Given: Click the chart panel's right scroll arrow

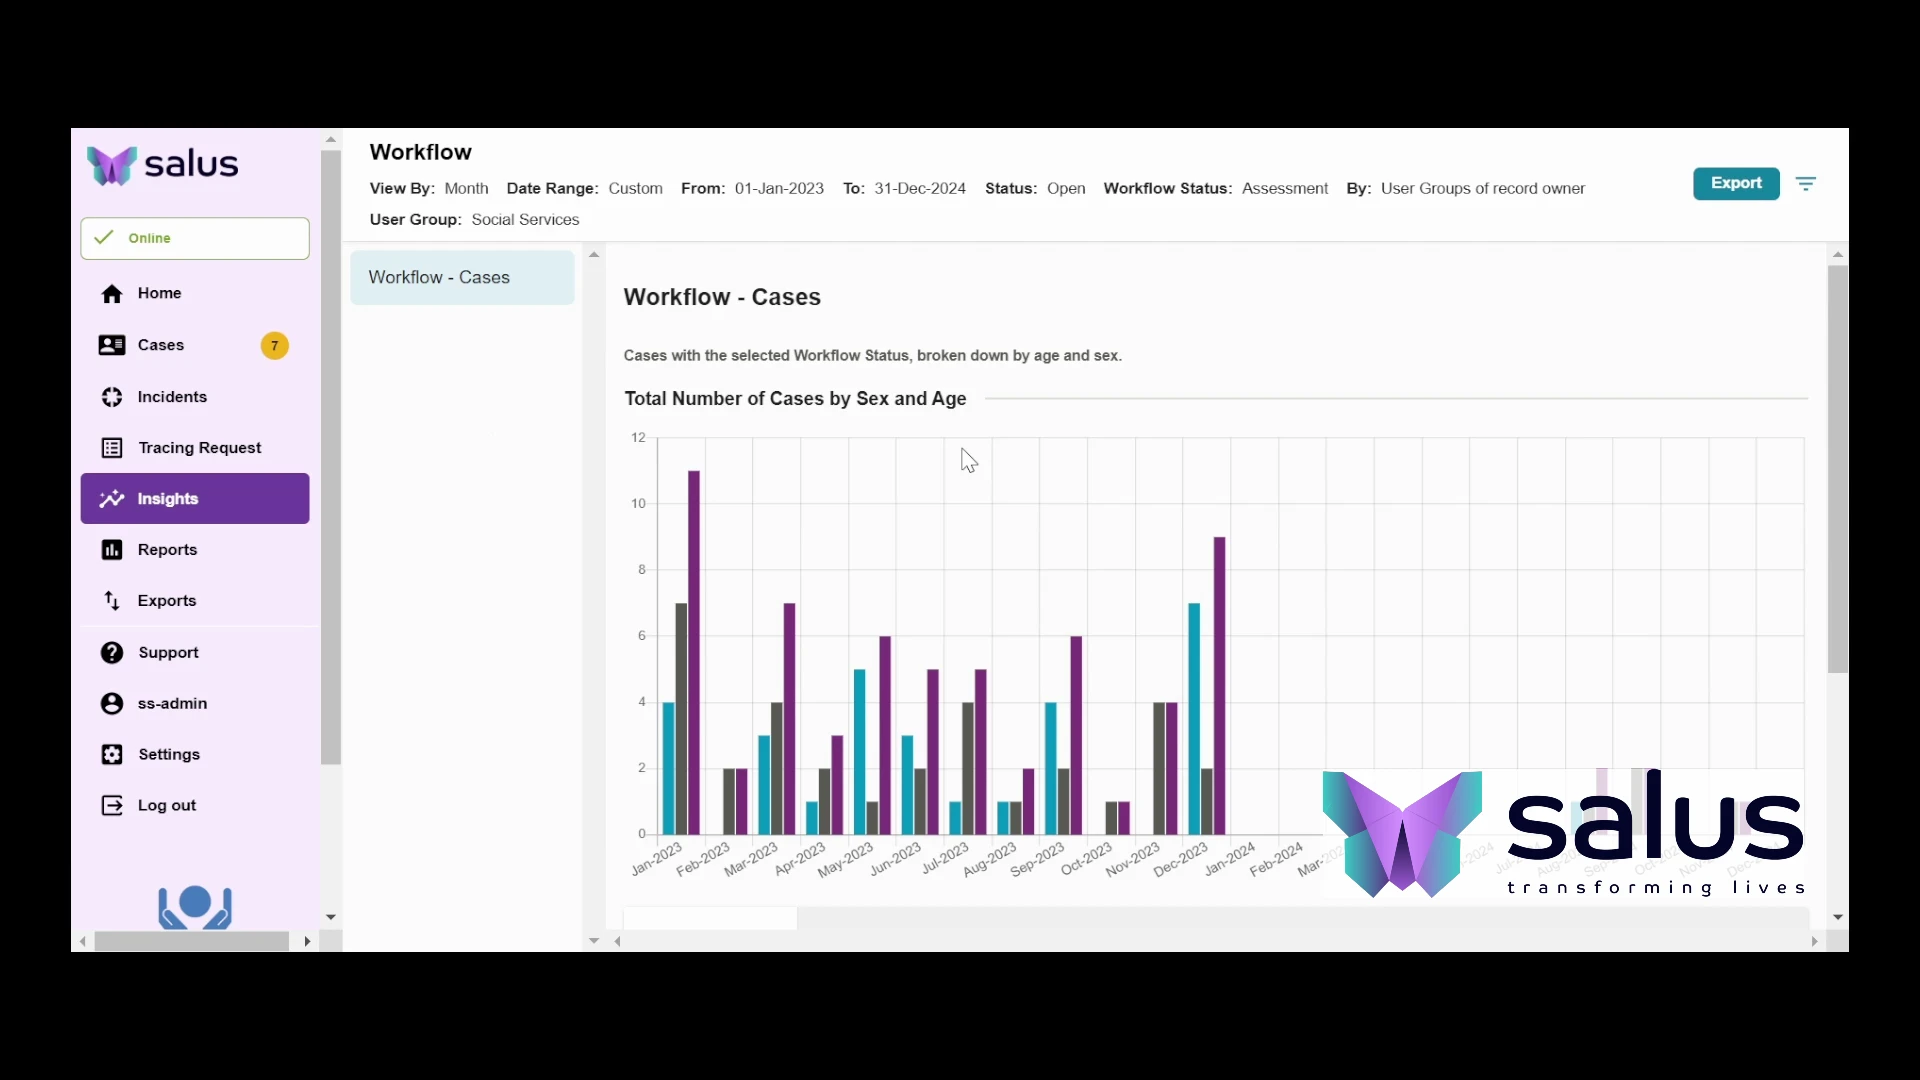Looking at the screenshot, I should [x=1814, y=941].
